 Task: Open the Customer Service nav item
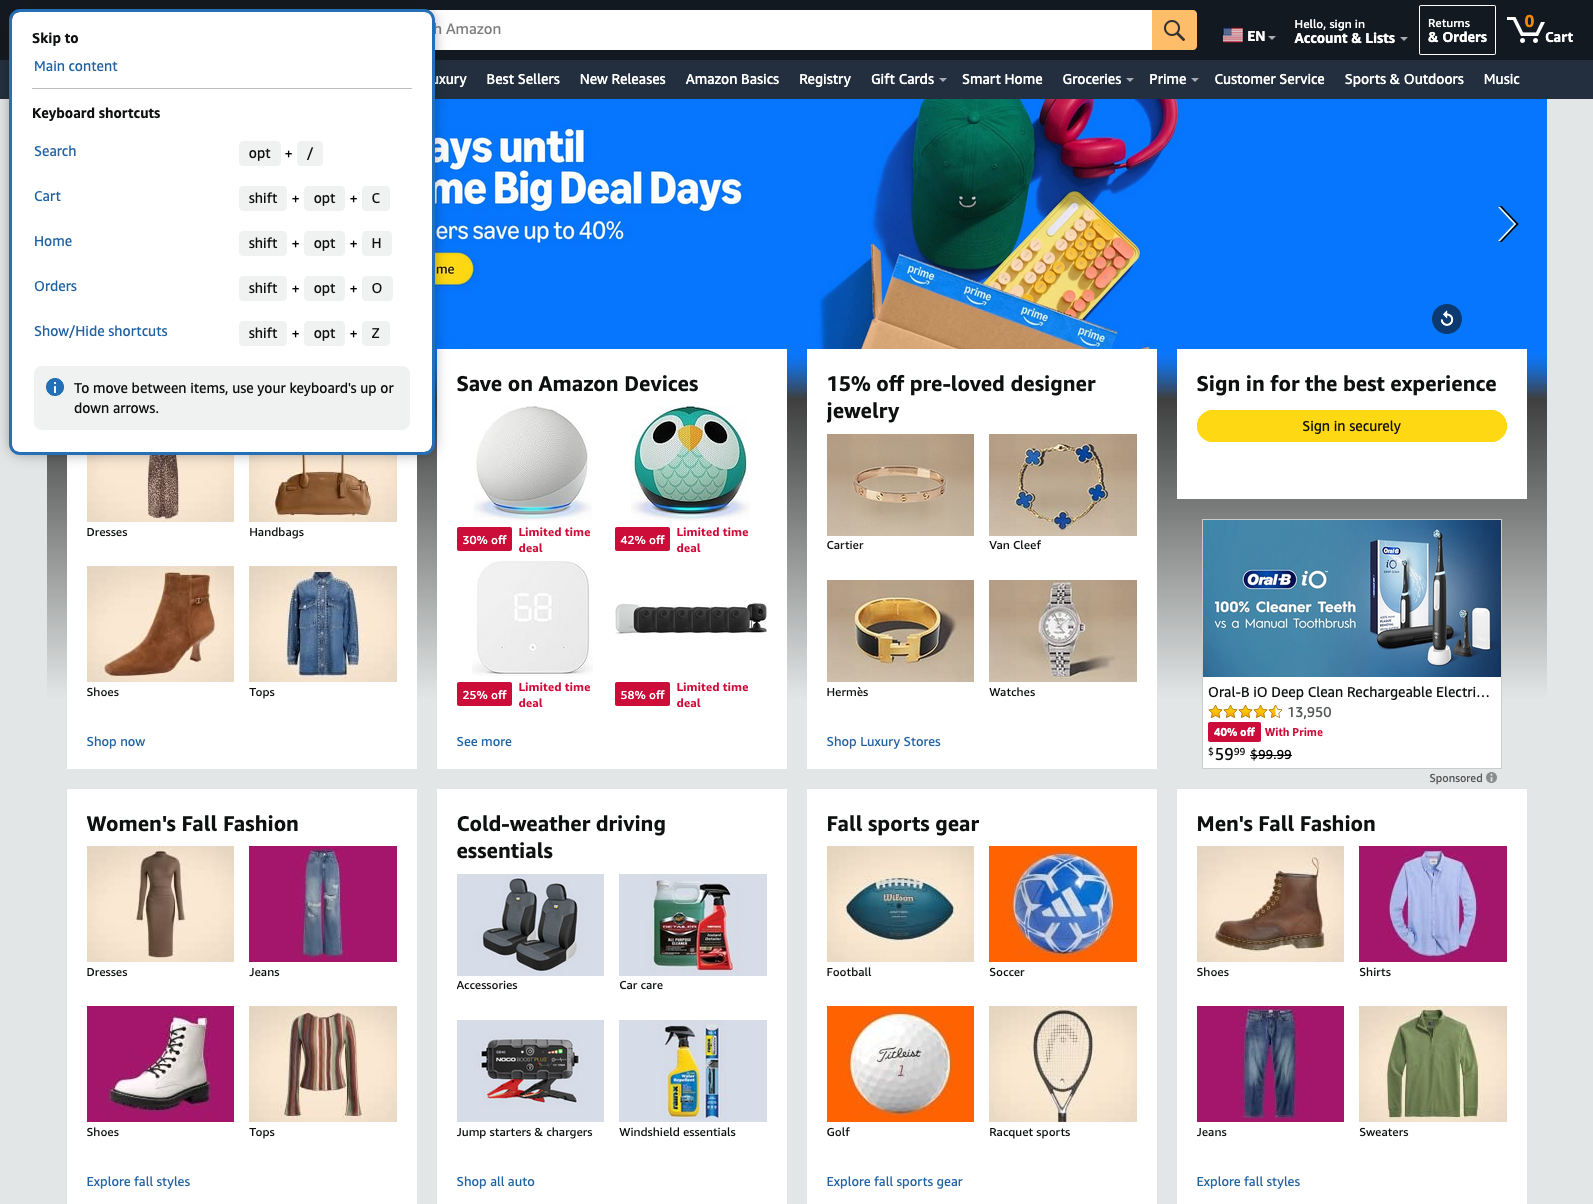point(1269,79)
